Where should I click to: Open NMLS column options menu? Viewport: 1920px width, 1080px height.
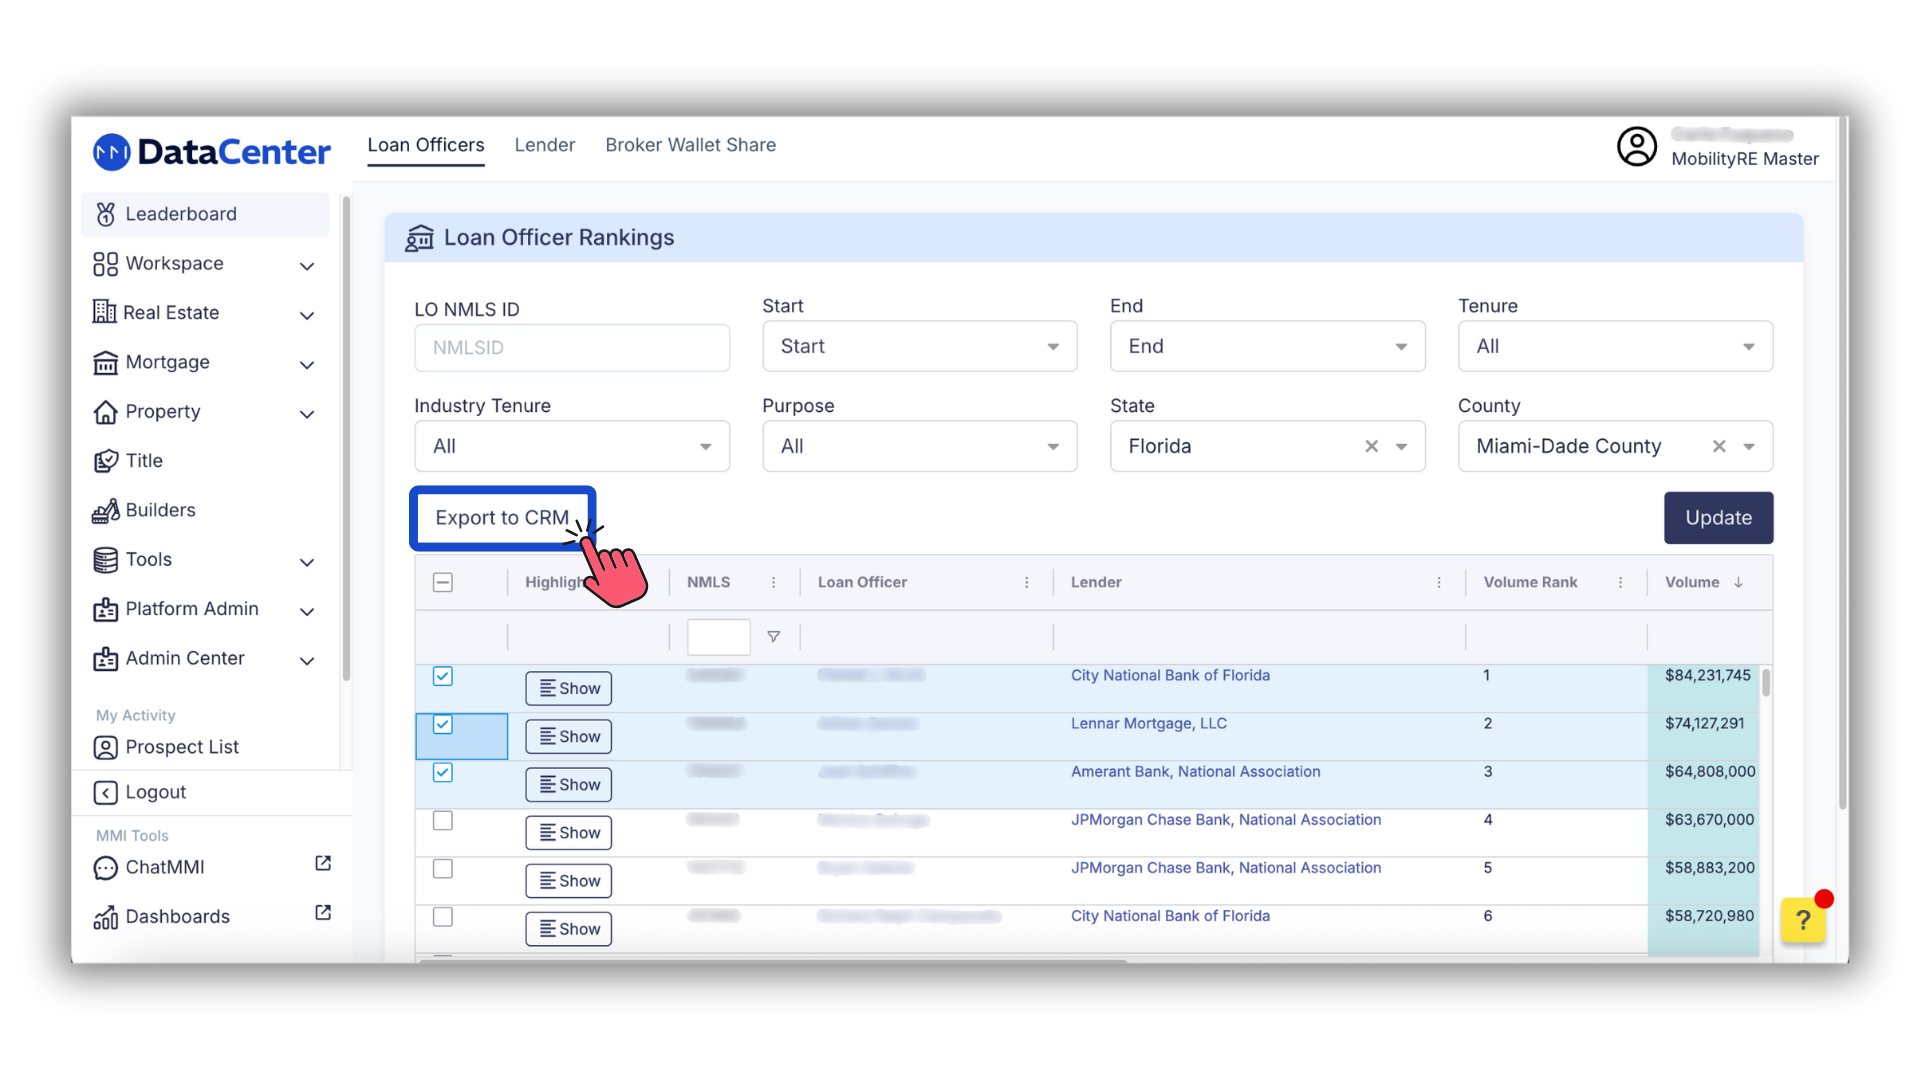pos(773,583)
